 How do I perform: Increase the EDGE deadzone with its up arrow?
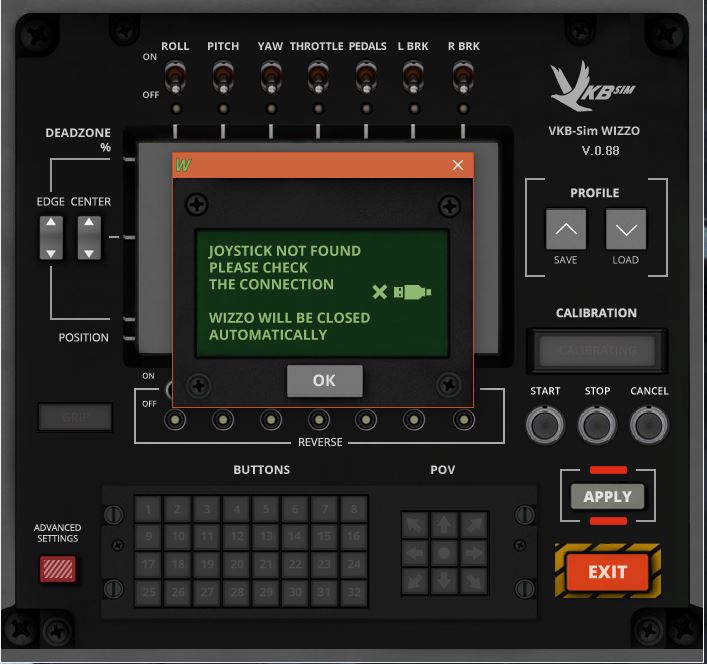(51, 222)
